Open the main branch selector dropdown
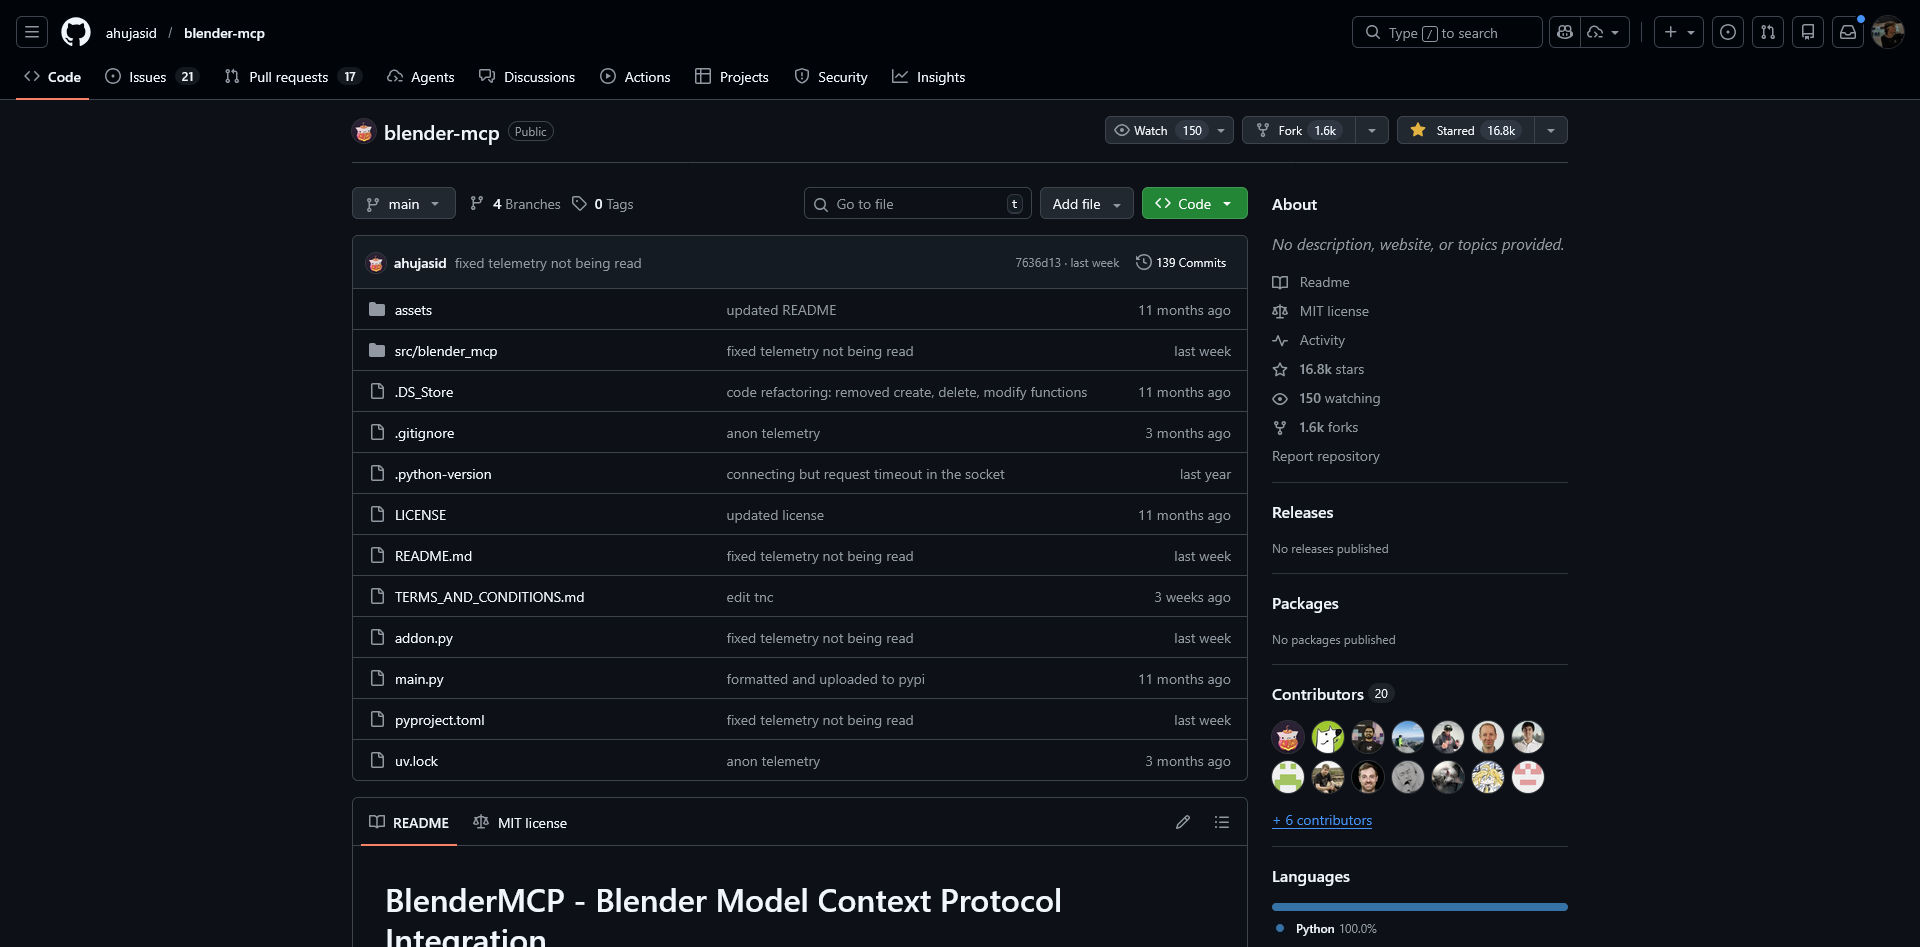The image size is (1920, 947). pyautogui.click(x=404, y=203)
